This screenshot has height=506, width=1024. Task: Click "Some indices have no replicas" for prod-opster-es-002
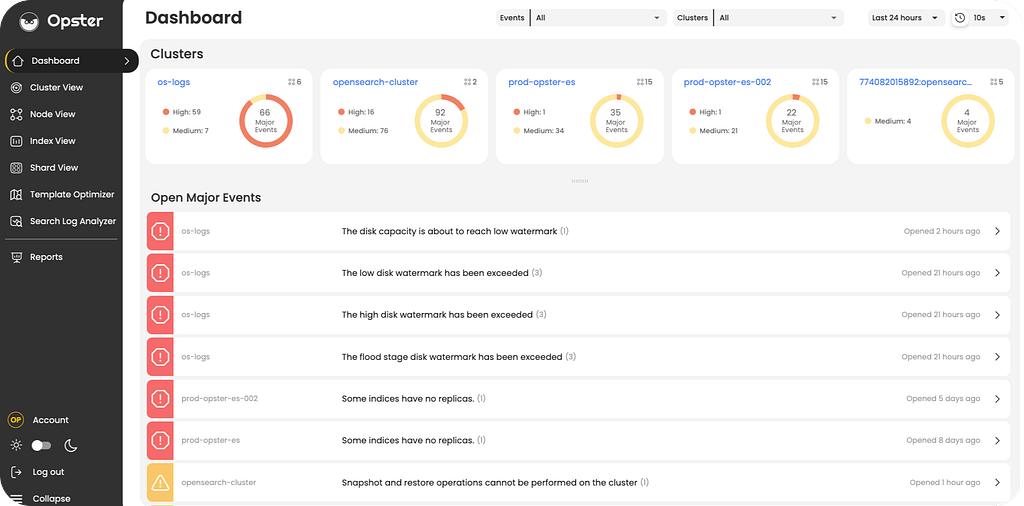click(x=408, y=398)
